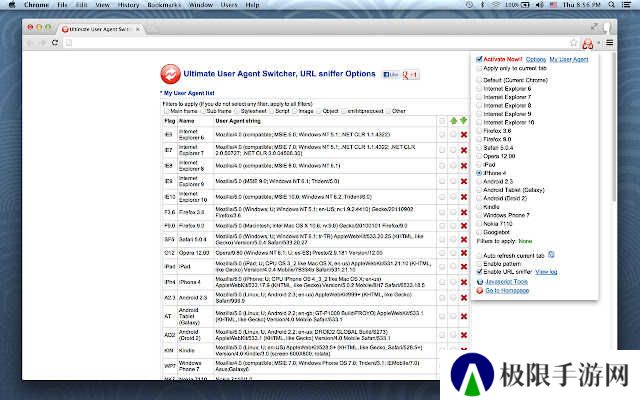This screenshot has width=640, height=400.
Task: Bookmark page with the star icon
Action: [x=573, y=42]
